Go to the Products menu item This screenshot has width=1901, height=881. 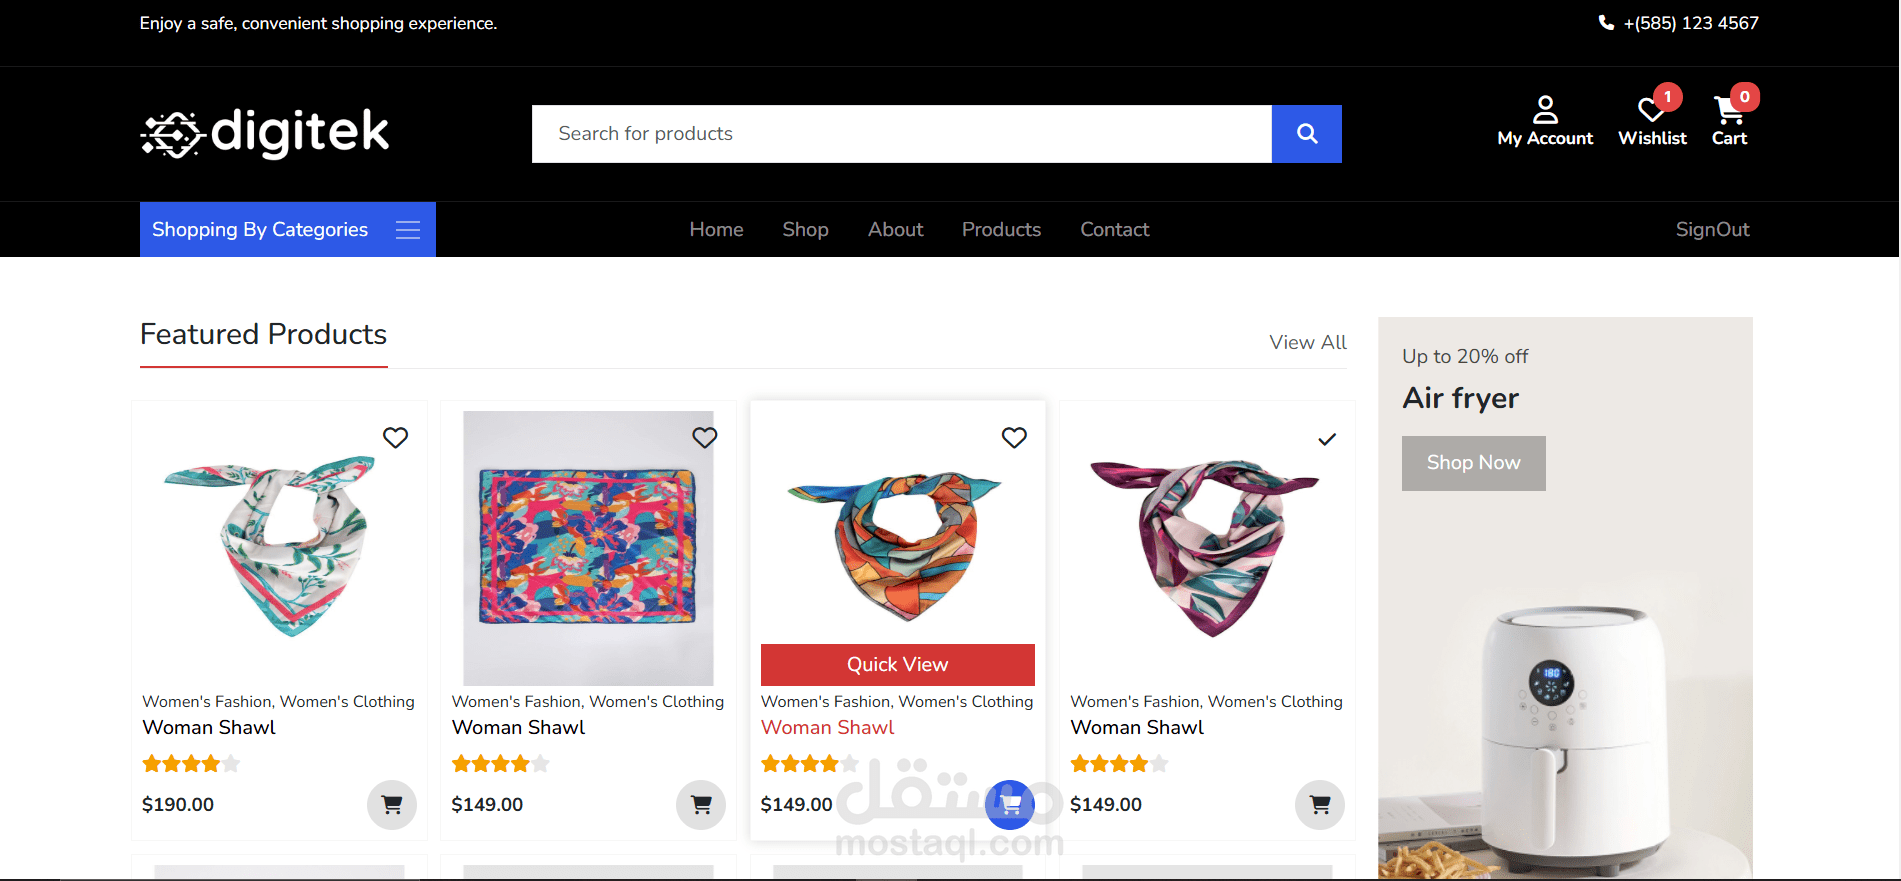[x=1001, y=230]
